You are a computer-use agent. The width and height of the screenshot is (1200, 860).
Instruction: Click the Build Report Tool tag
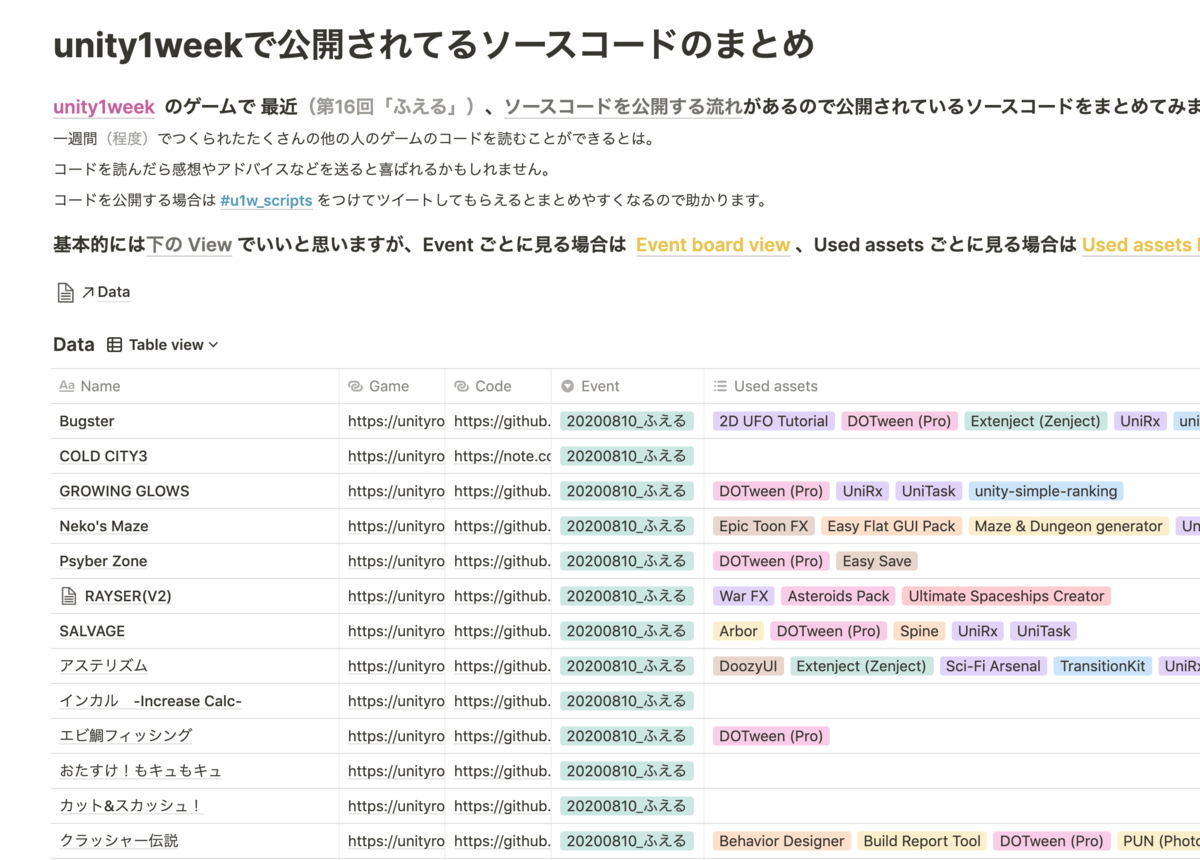[x=921, y=841]
